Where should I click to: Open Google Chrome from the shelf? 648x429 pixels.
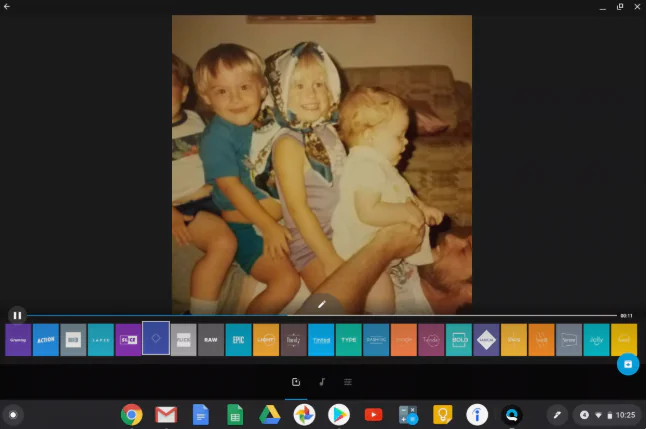(x=131, y=414)
